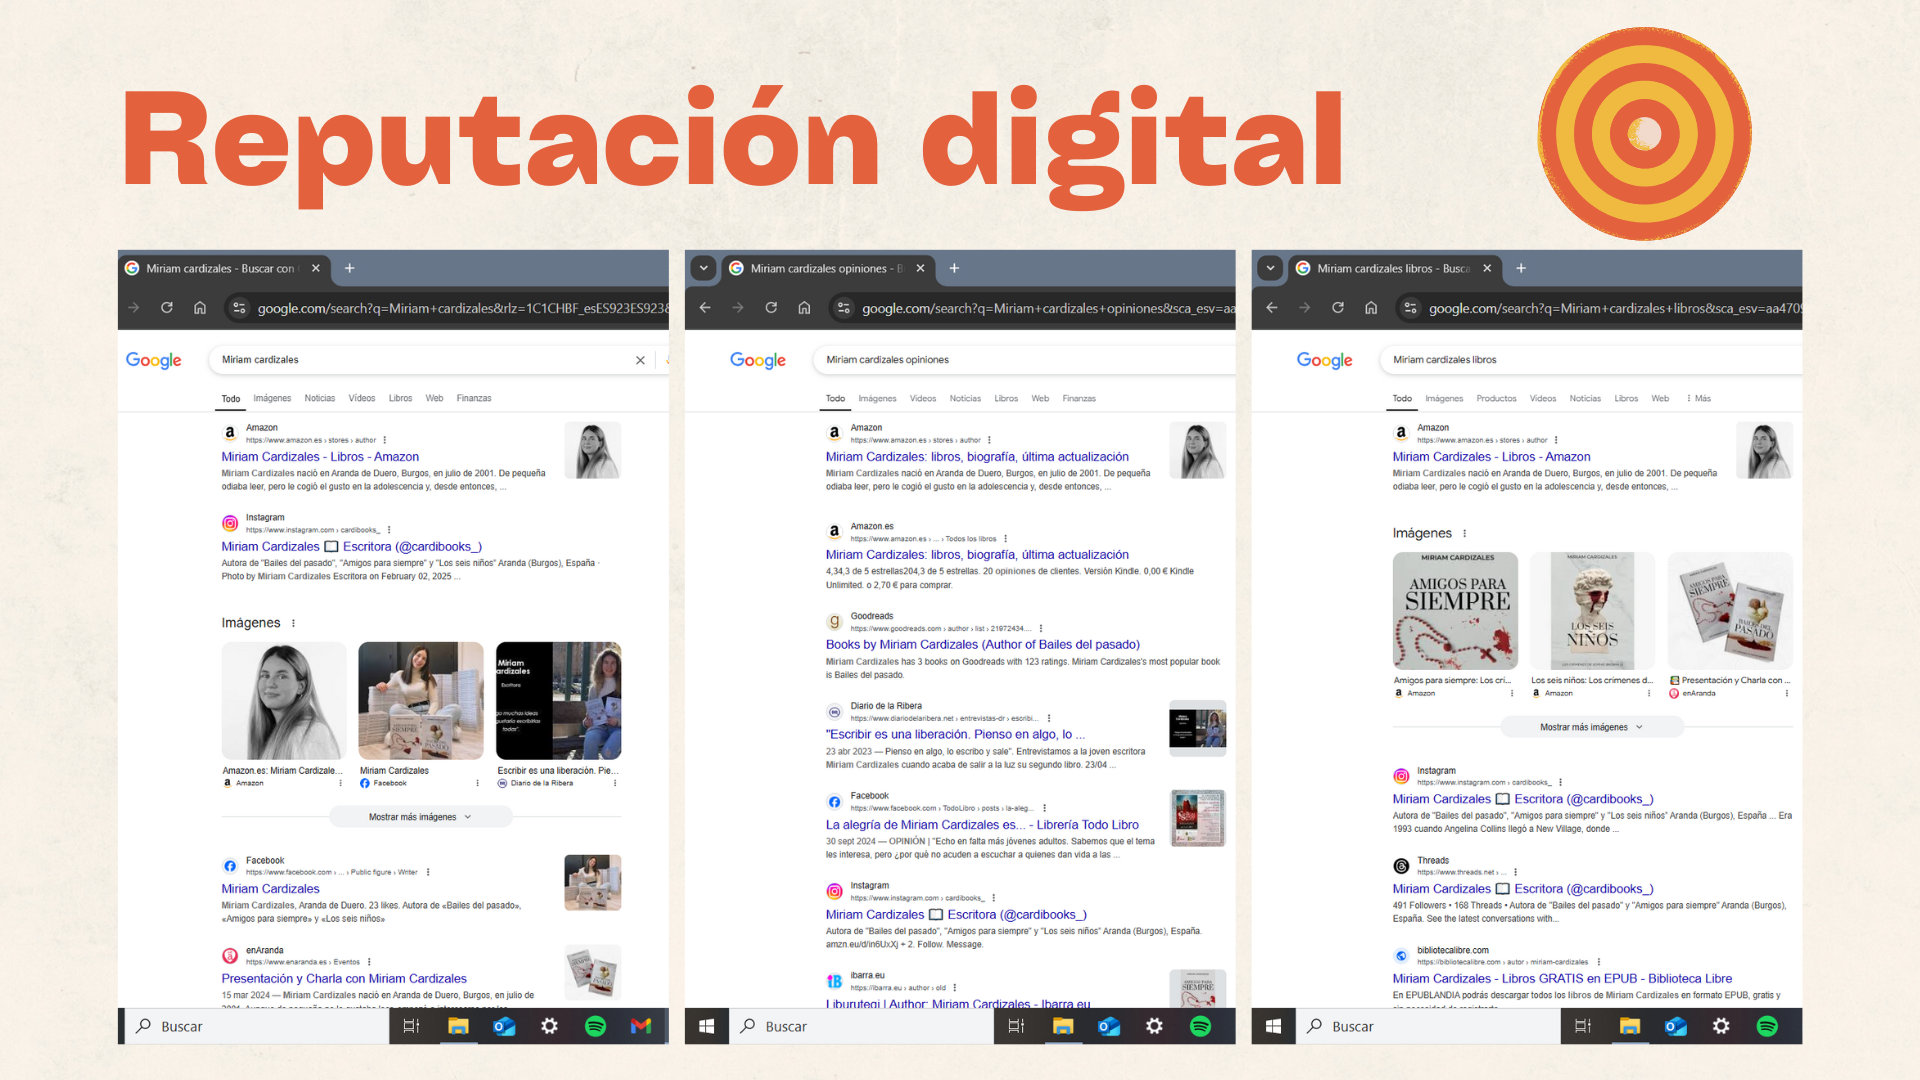
Task: Click home icon in second browser window
Action: click(804, 308)
